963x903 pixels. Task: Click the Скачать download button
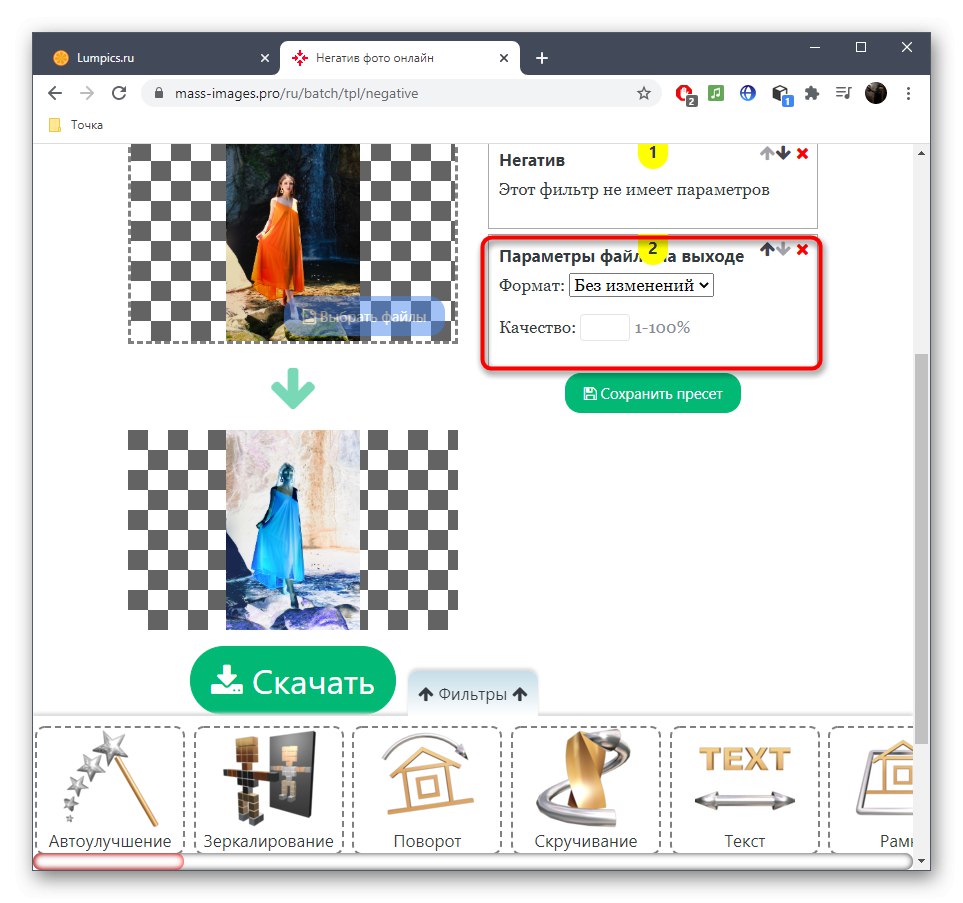pyautogui.click(x=293, y=680)
